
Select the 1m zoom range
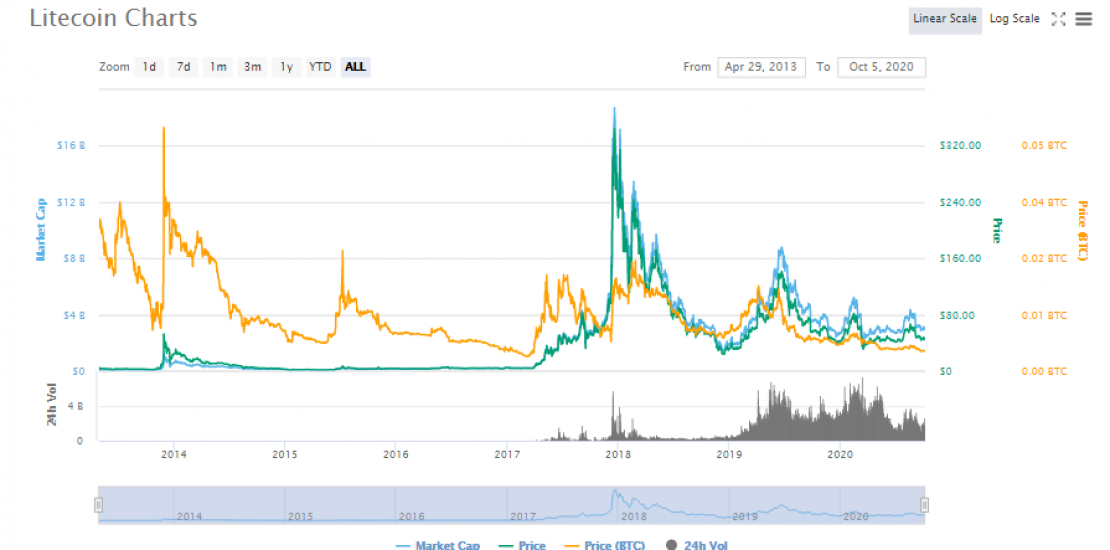coord(218,67)
